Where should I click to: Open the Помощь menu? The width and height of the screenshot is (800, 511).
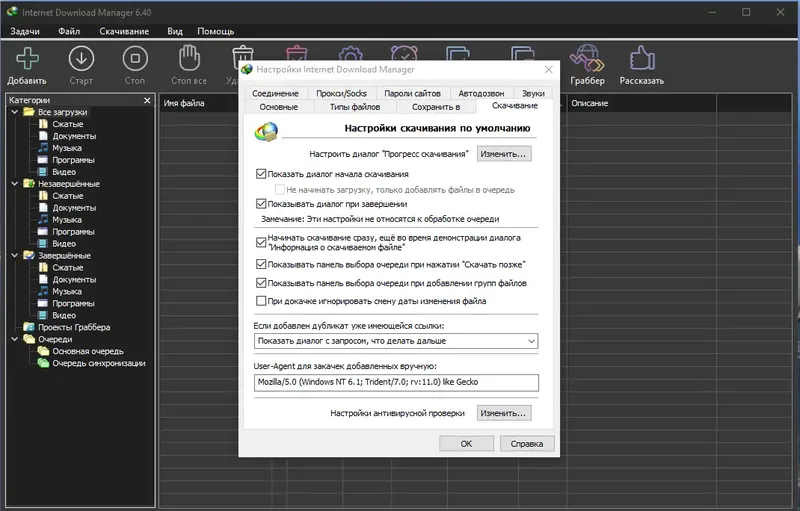215,31
